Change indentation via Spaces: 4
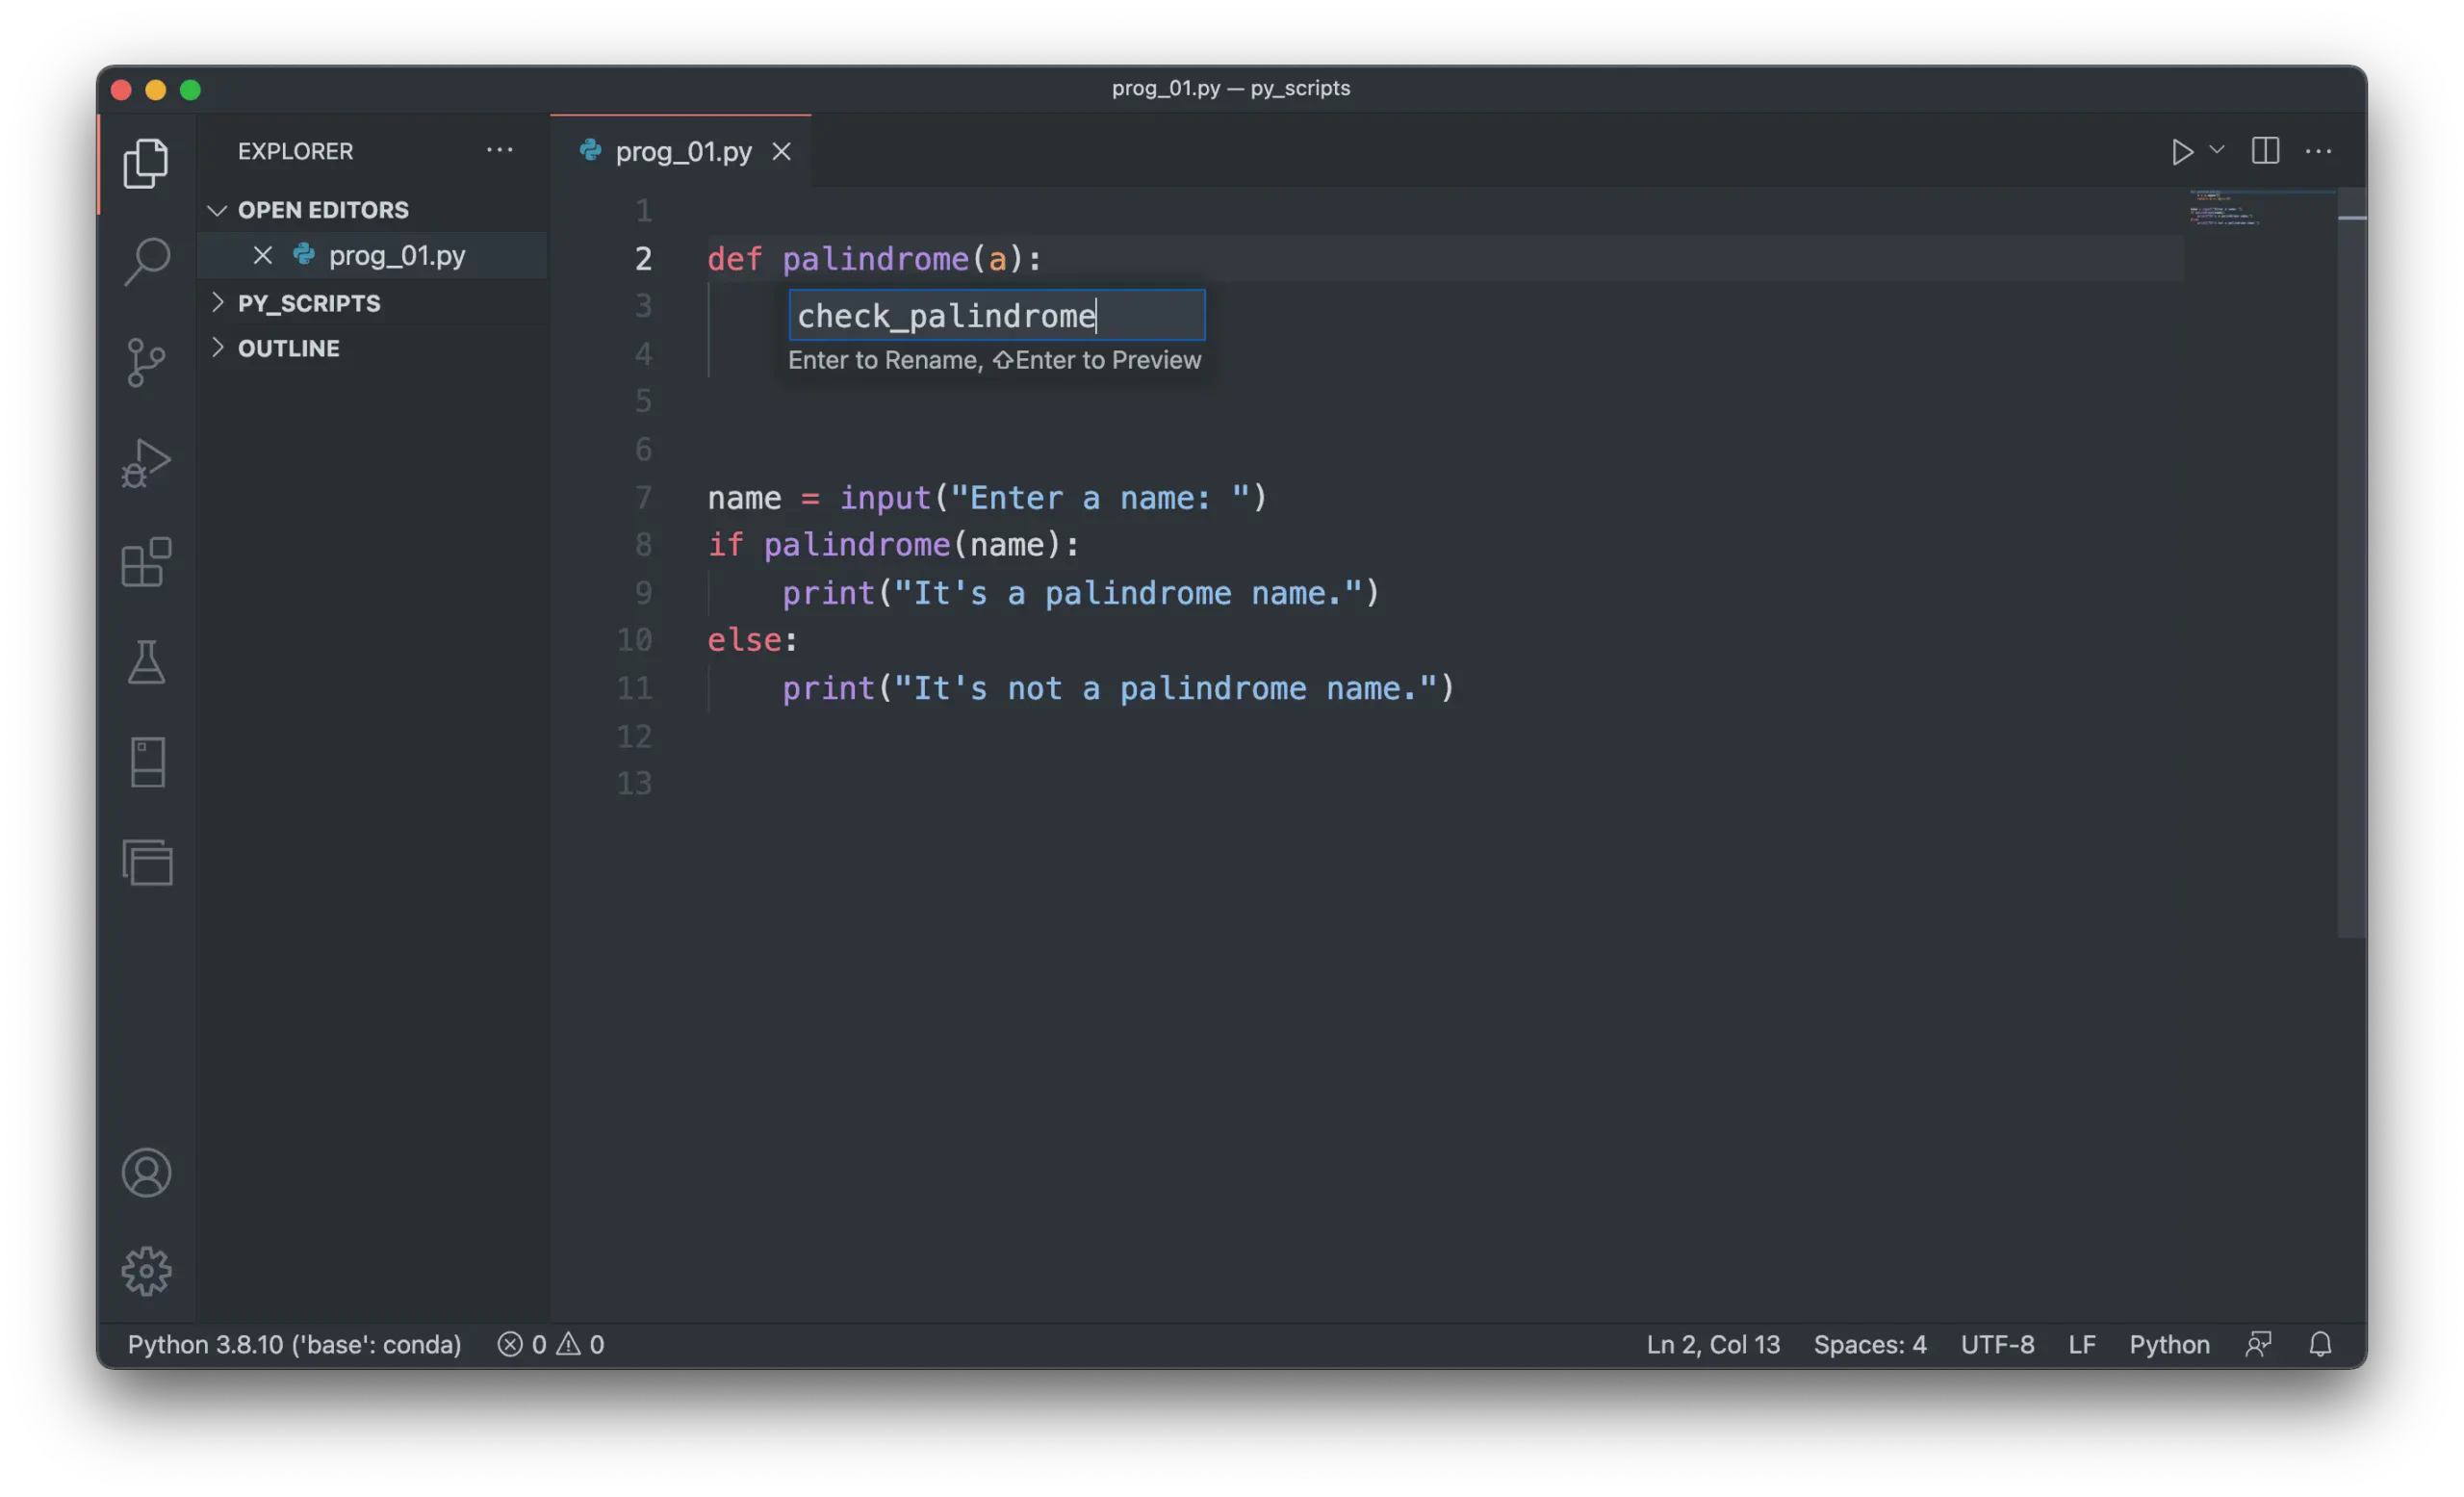The image size is (2464, 1497). [x=1870, y=1344]
